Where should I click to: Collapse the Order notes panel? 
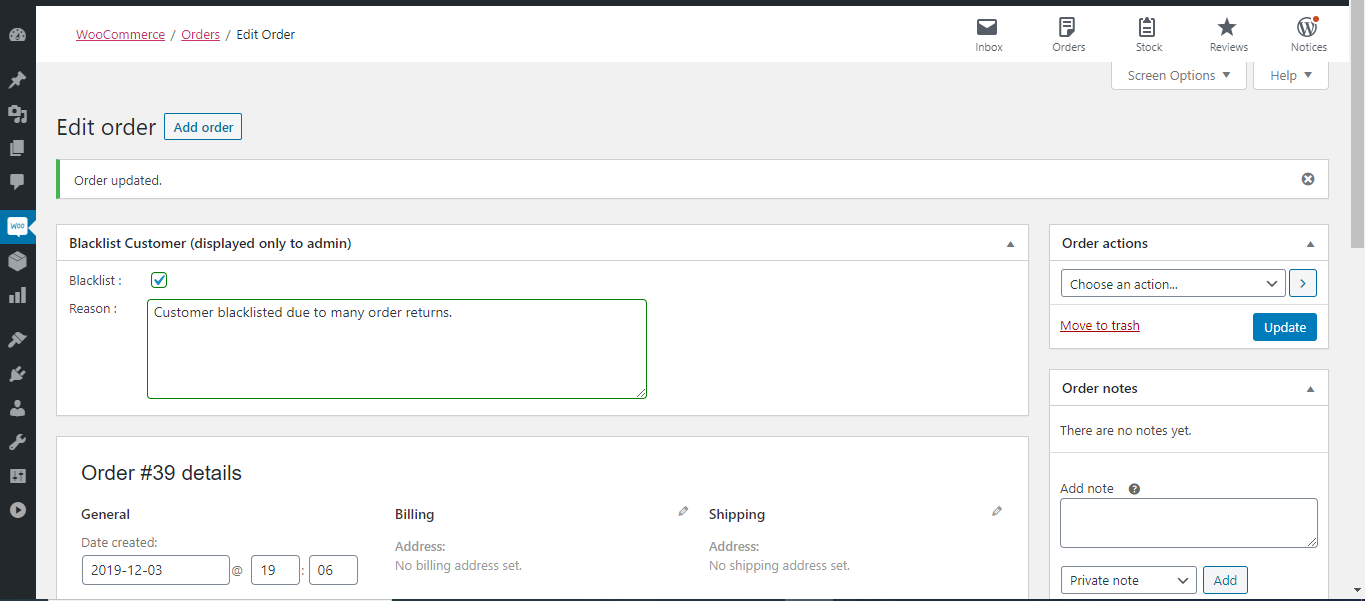(x=1310, y=389)
